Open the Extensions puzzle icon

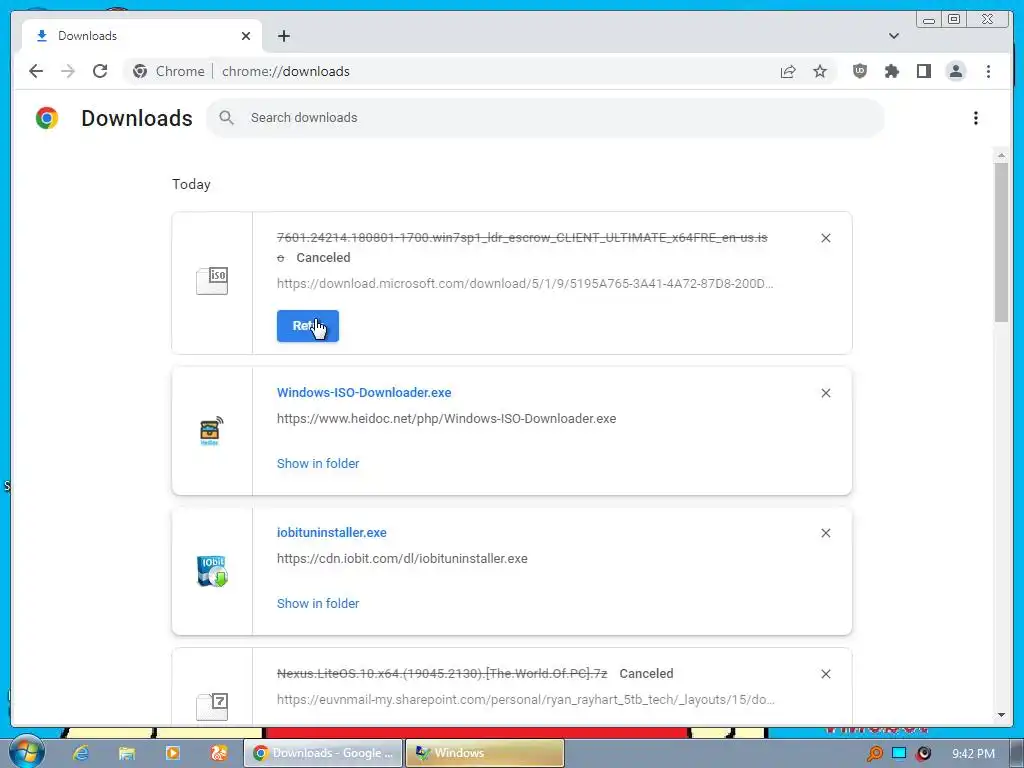[x=892, y=71]
